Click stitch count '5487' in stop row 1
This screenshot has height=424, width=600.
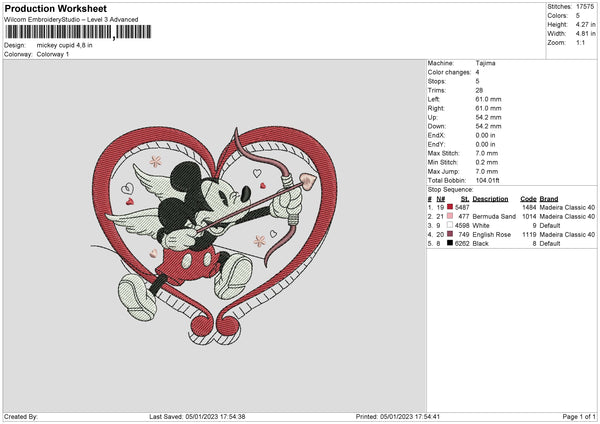462,207
